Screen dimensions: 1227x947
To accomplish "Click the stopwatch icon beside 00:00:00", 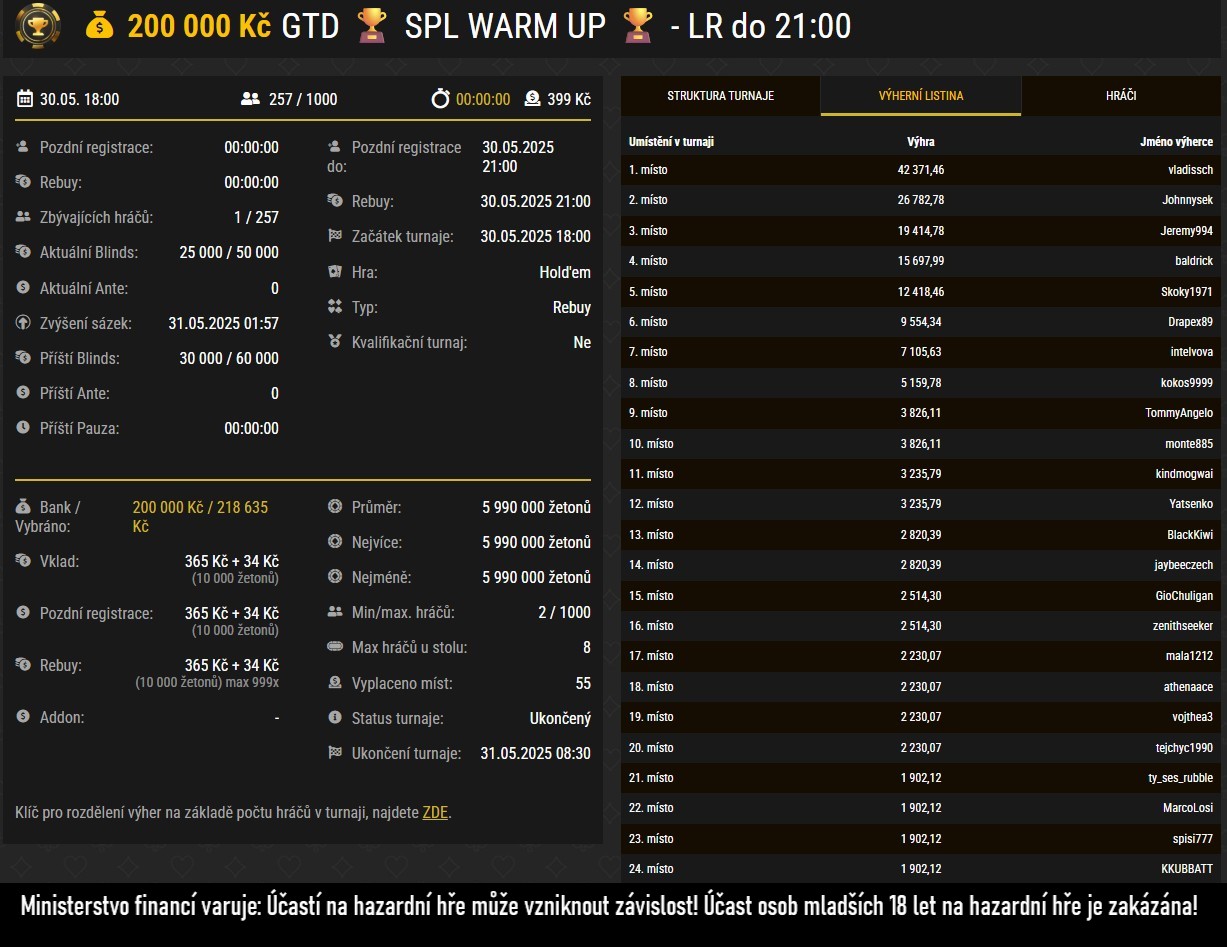I will (440, 99).
